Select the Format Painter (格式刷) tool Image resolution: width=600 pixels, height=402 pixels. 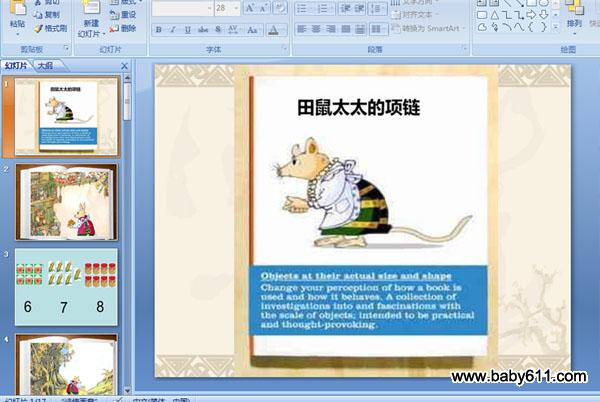(51, 28)
